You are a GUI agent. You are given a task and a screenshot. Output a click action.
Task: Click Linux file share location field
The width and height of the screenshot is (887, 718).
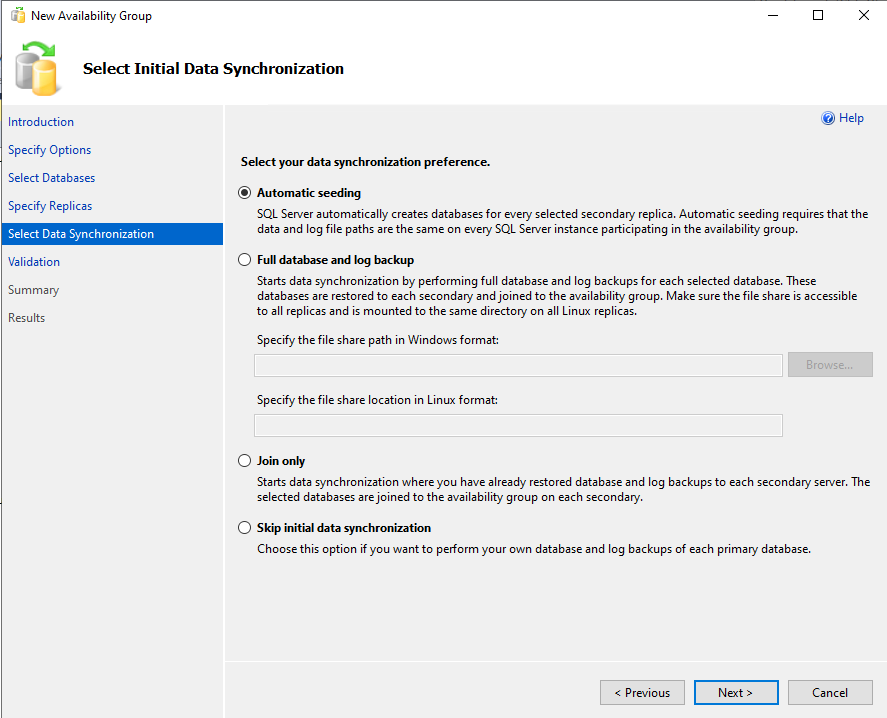point(518,426)
